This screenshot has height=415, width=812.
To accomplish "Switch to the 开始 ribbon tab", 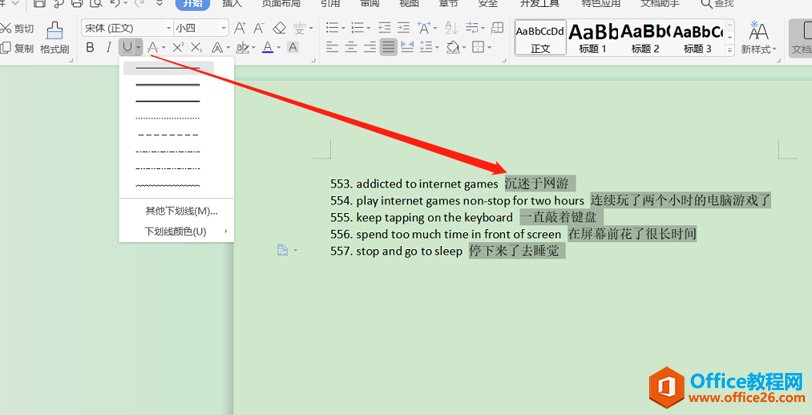I will tap(192, 4).
